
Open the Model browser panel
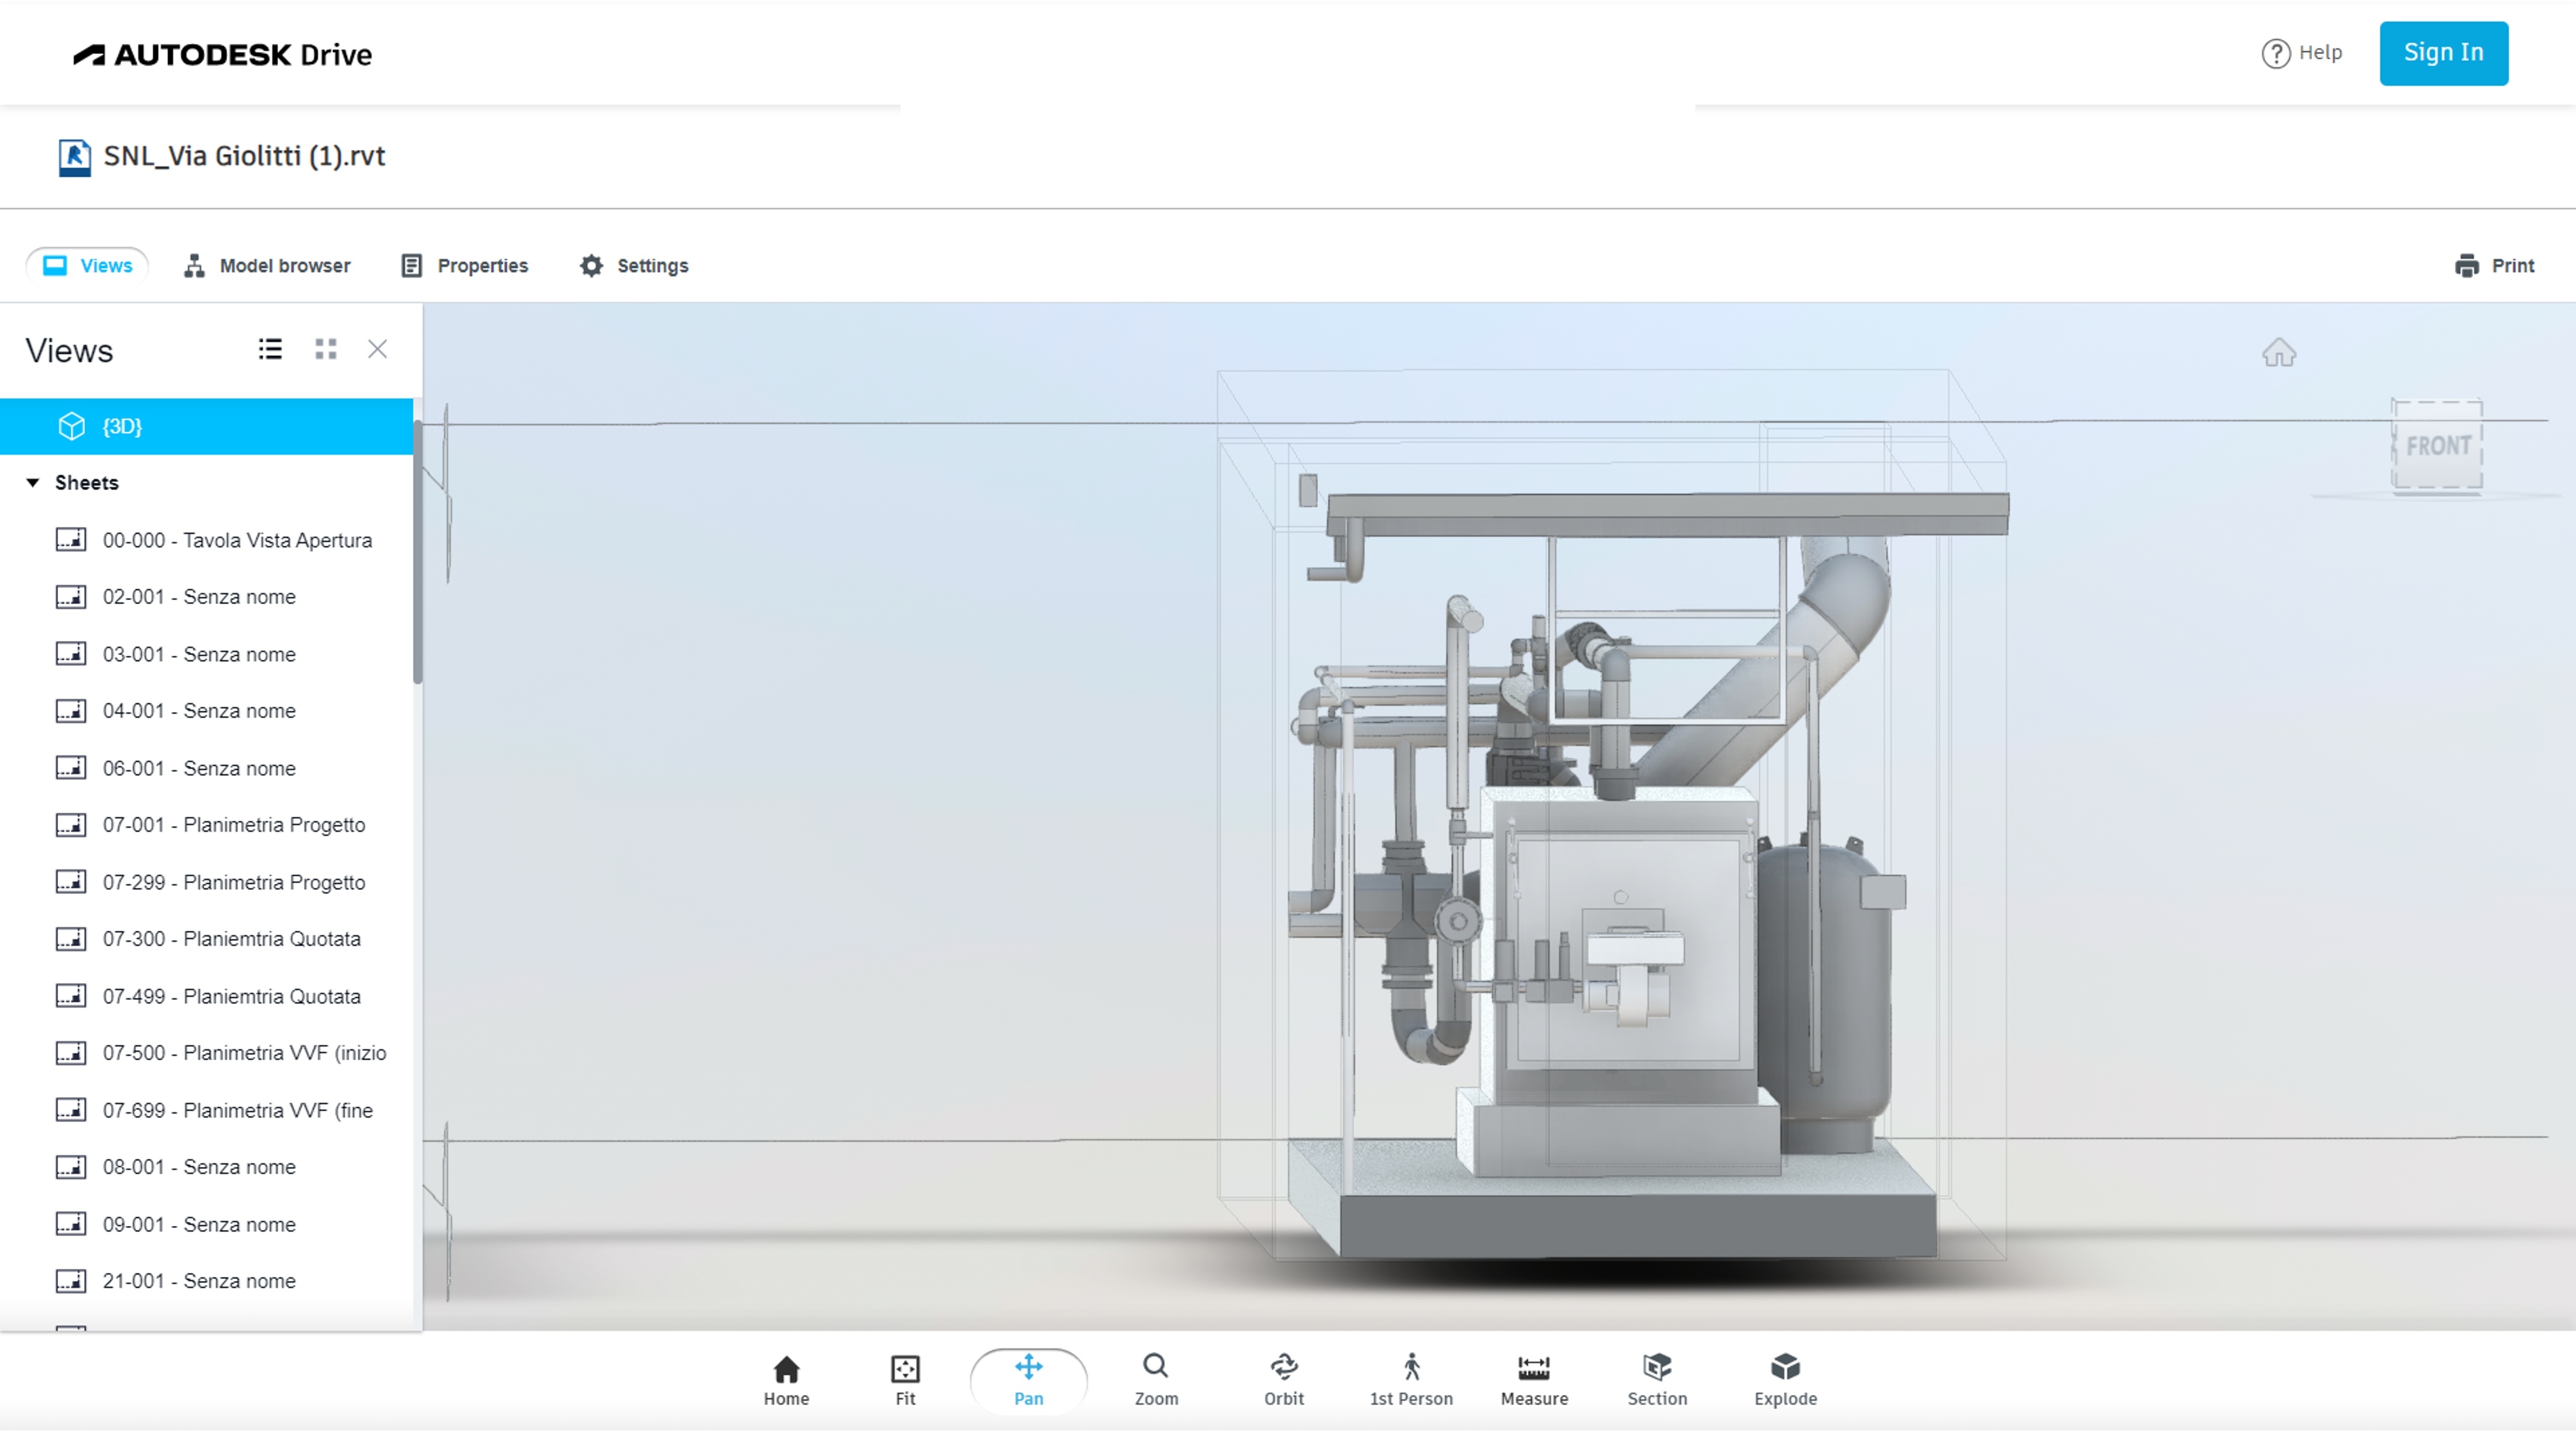tap(267, 266)
